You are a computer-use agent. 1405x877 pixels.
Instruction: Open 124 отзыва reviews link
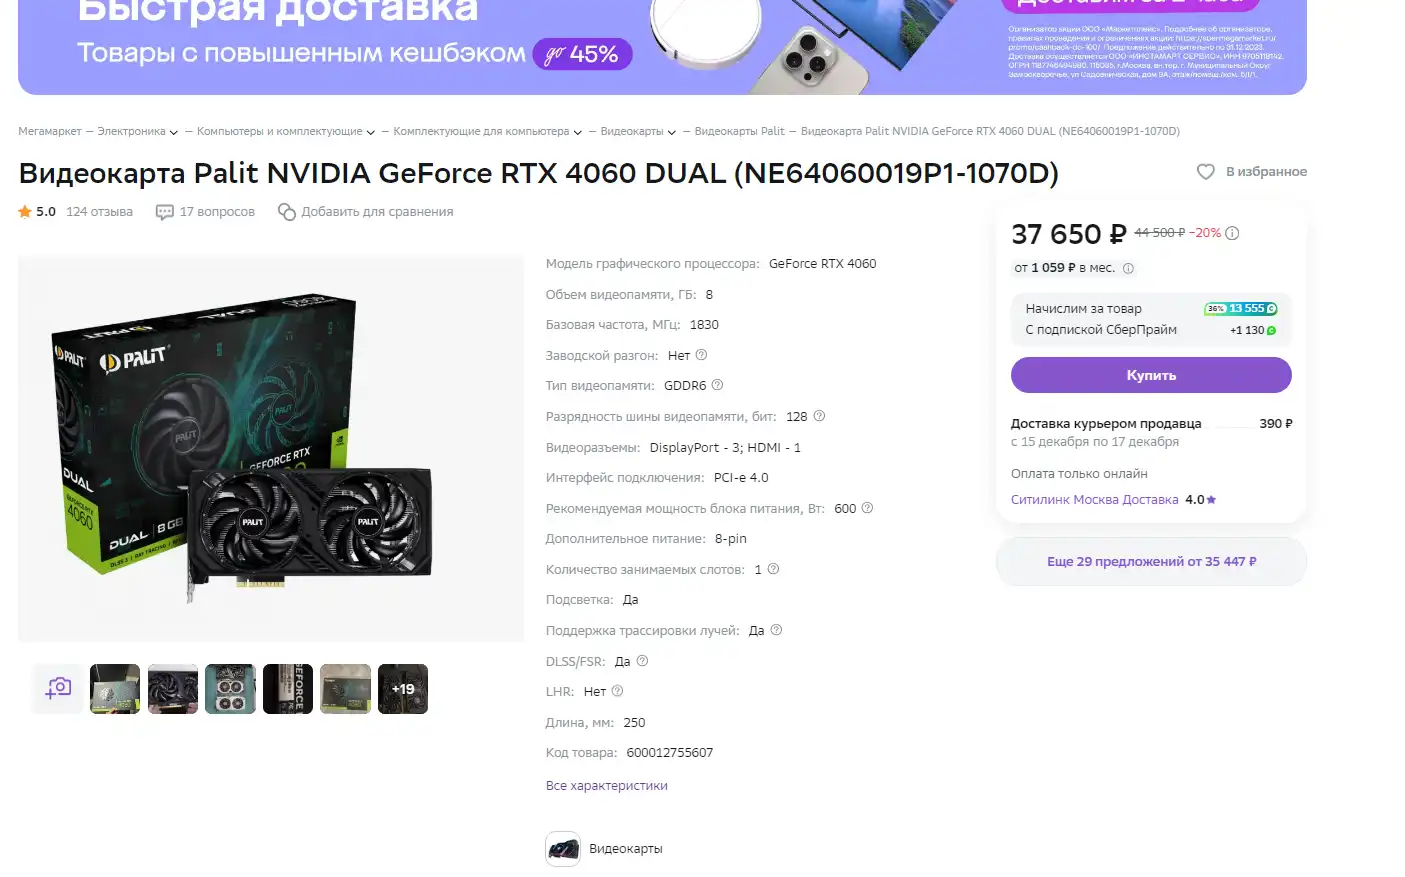coord(99,212)
